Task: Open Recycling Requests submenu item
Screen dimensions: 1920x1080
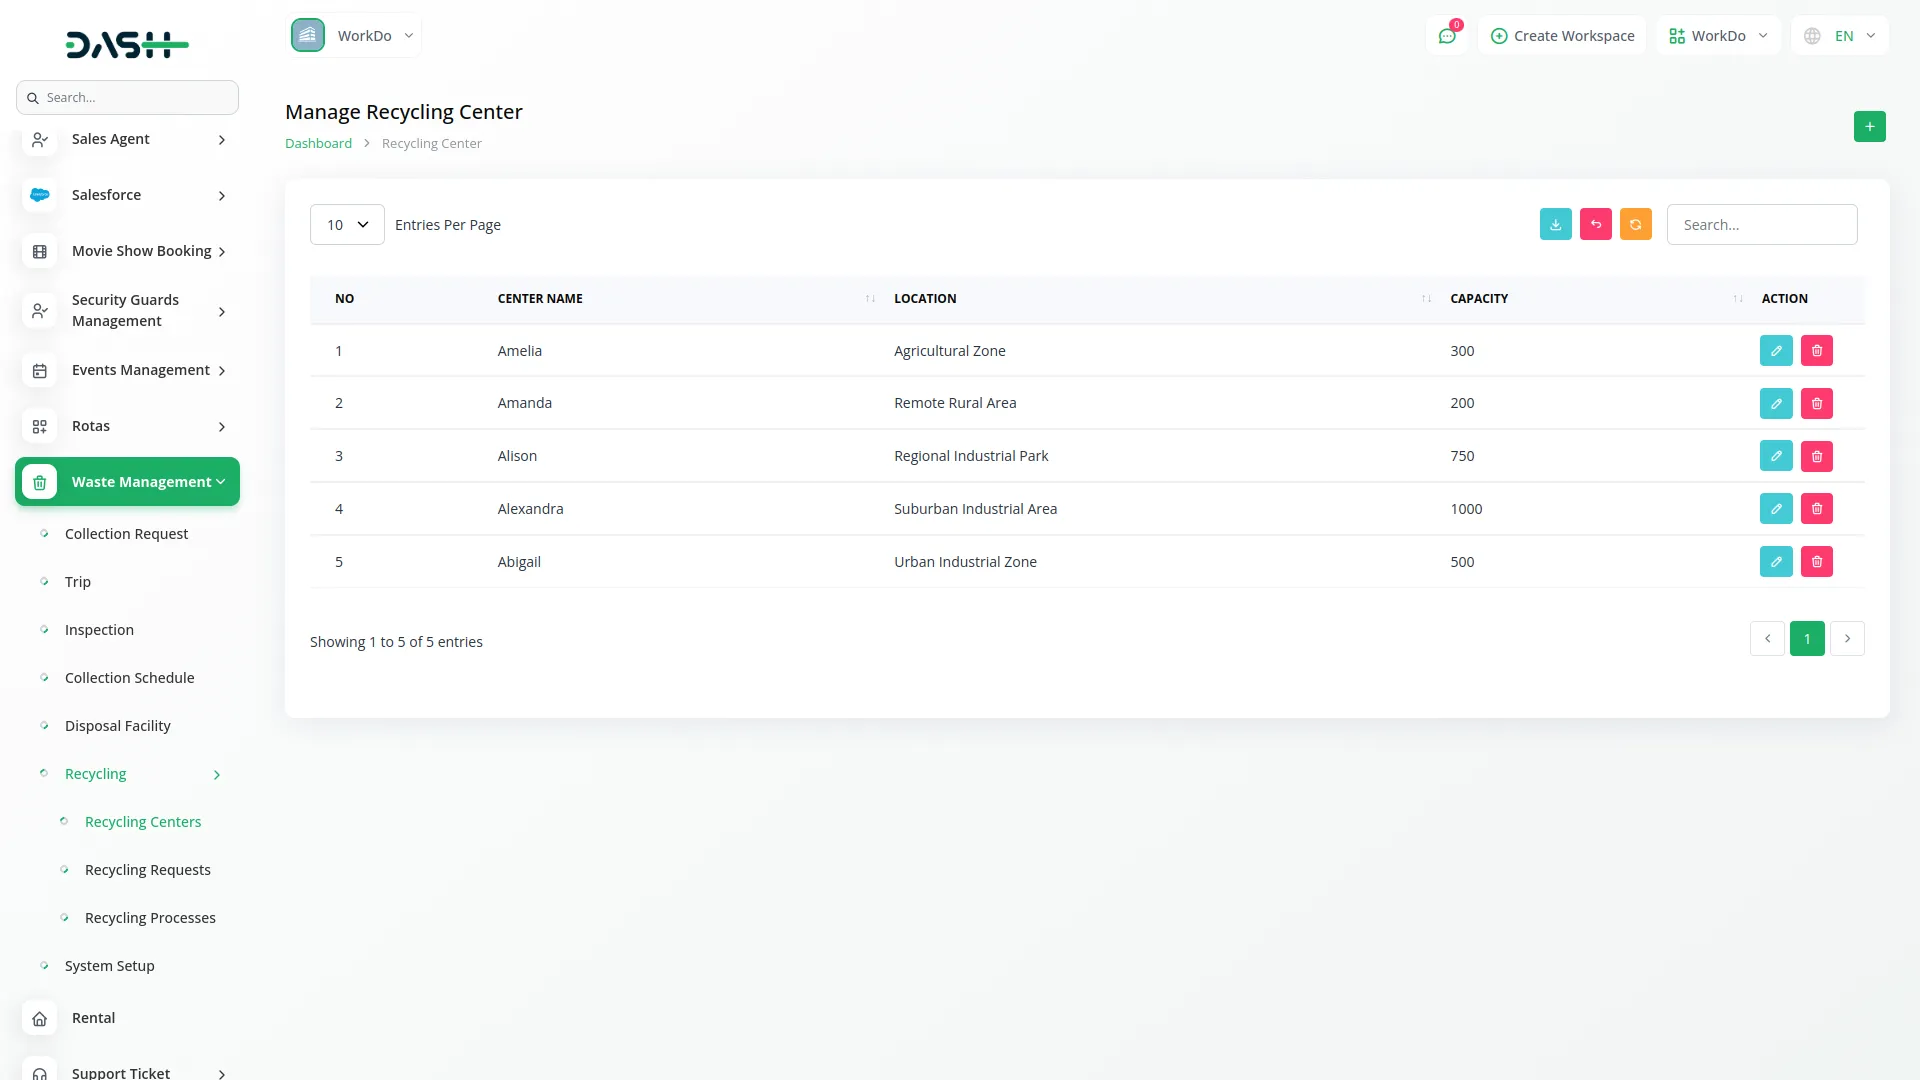Action: click(x=147, y=870)
